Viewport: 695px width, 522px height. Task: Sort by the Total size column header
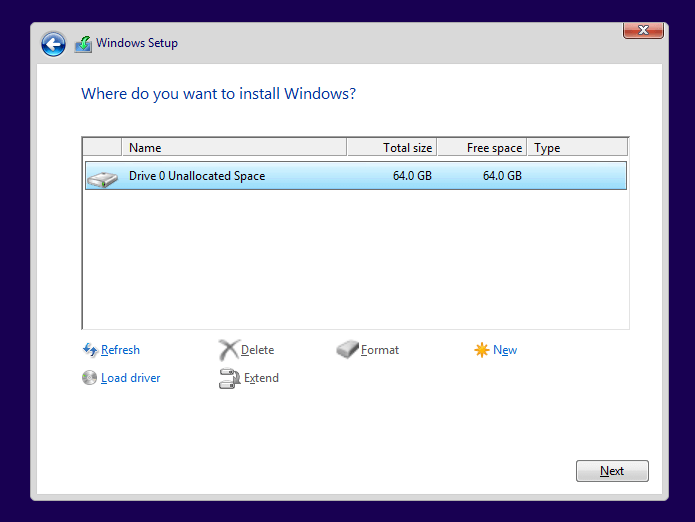click(392, 148)
